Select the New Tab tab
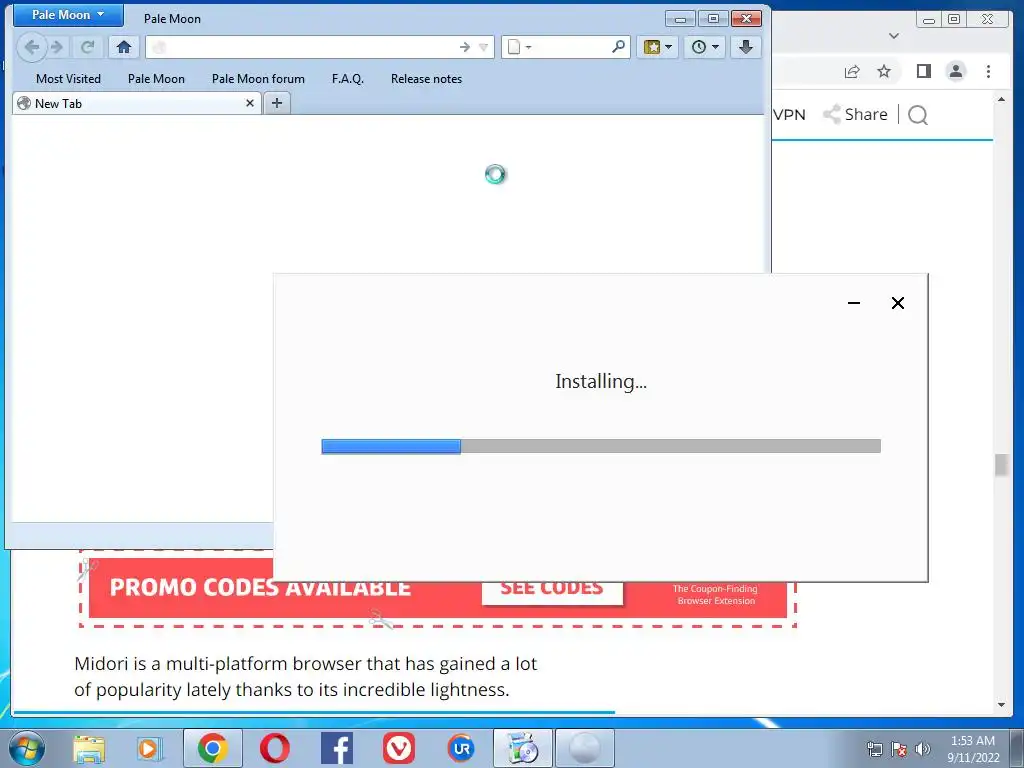1024x768 pixels. click(x=136, y=103)
